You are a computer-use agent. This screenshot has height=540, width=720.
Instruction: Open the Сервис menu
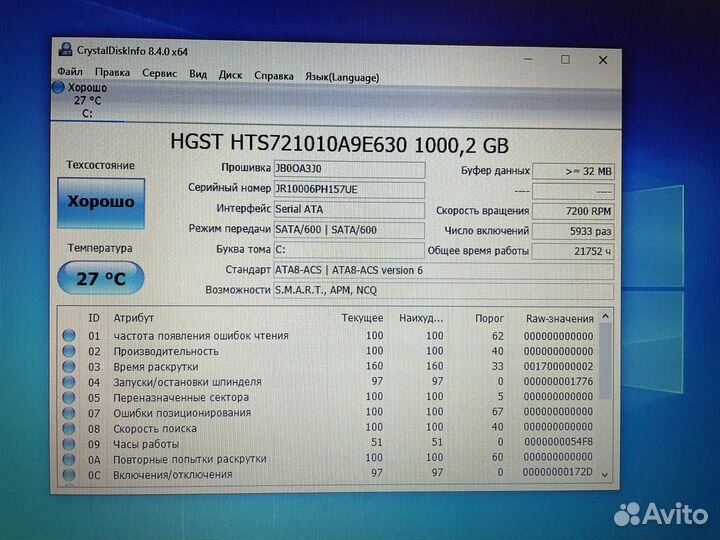pyautogui.click(x=159, y=73)
